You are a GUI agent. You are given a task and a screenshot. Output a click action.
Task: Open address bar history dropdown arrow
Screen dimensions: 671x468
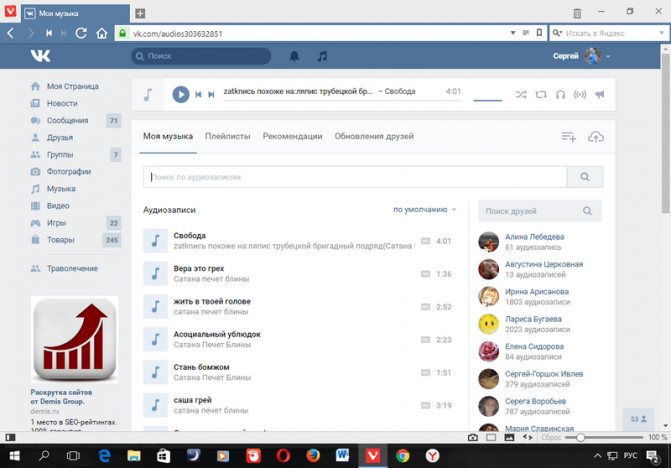pyautogui.click(x=513, y=33)
